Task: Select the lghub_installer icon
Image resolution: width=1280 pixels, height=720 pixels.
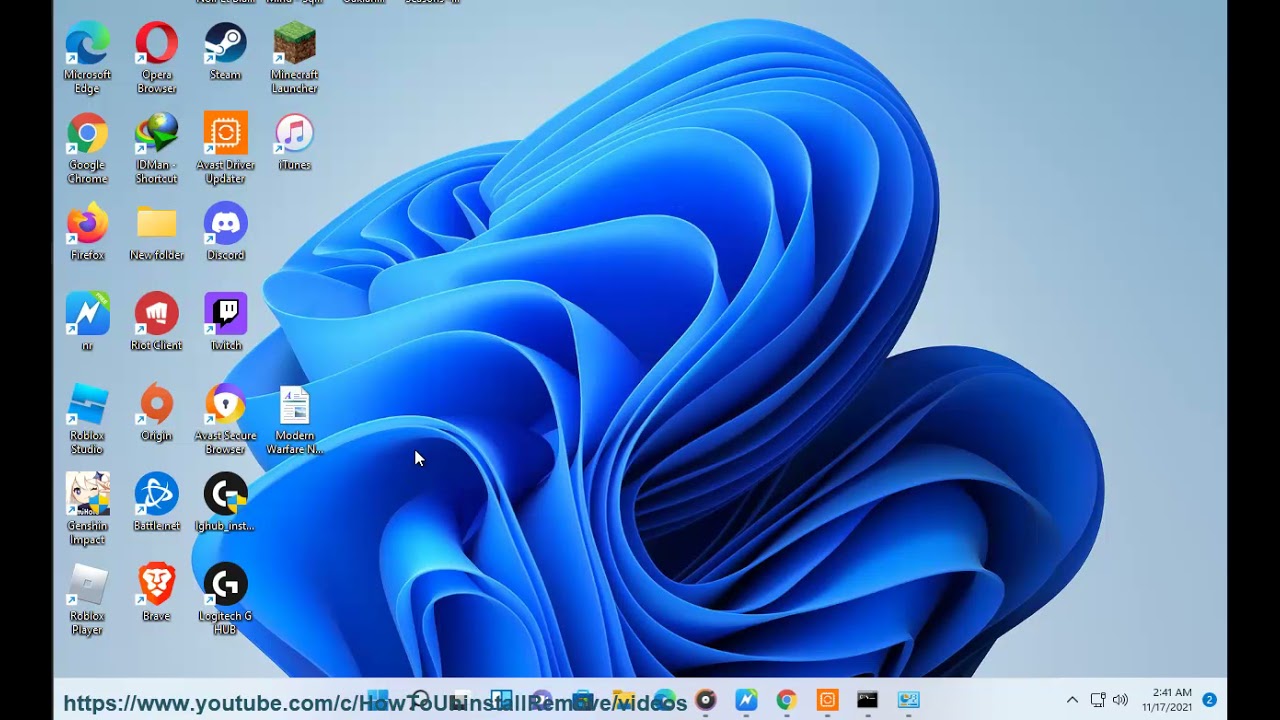Action: click(225, 503)
